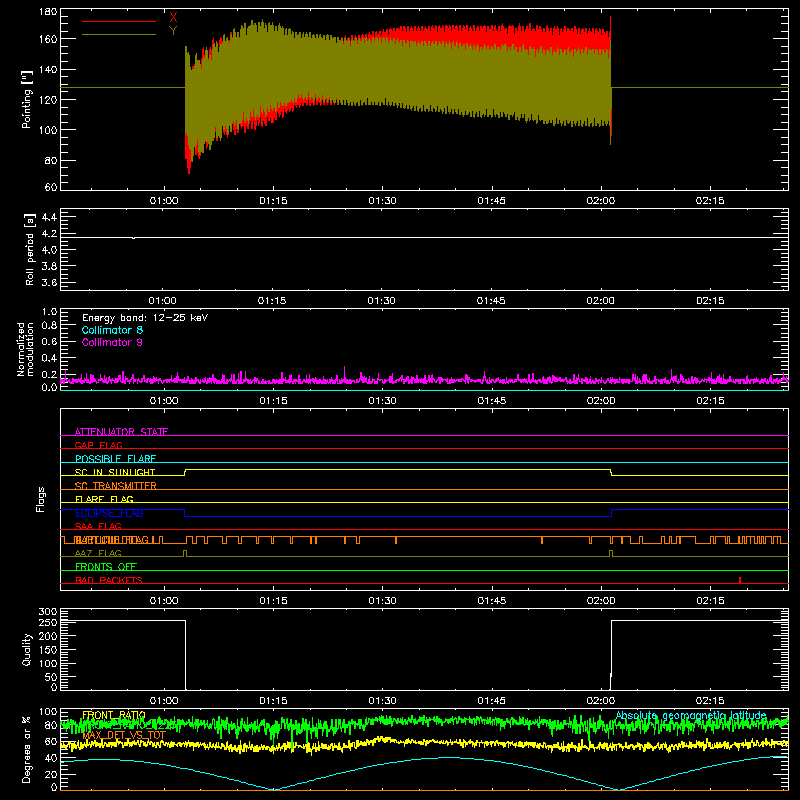Viewport: 800px width, 800px height.
Task: Click the olive Y legend line sample
Action: tap(119, 34)
